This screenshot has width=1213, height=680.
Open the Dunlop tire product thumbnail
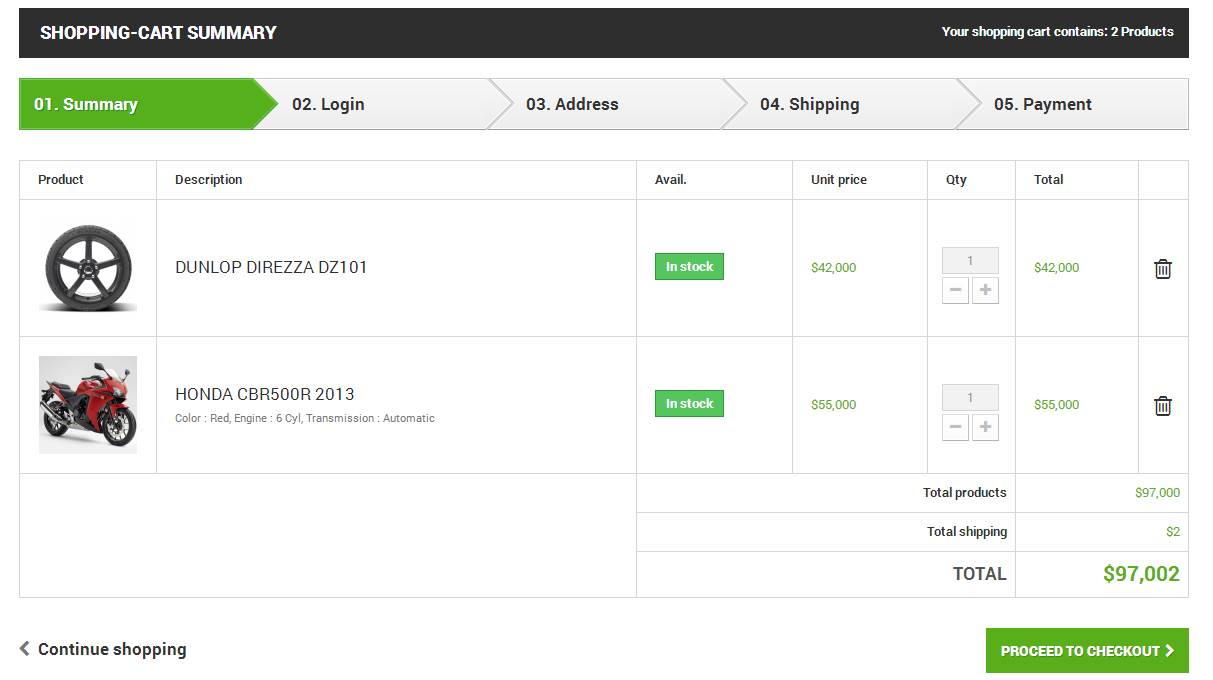(88, 268)
